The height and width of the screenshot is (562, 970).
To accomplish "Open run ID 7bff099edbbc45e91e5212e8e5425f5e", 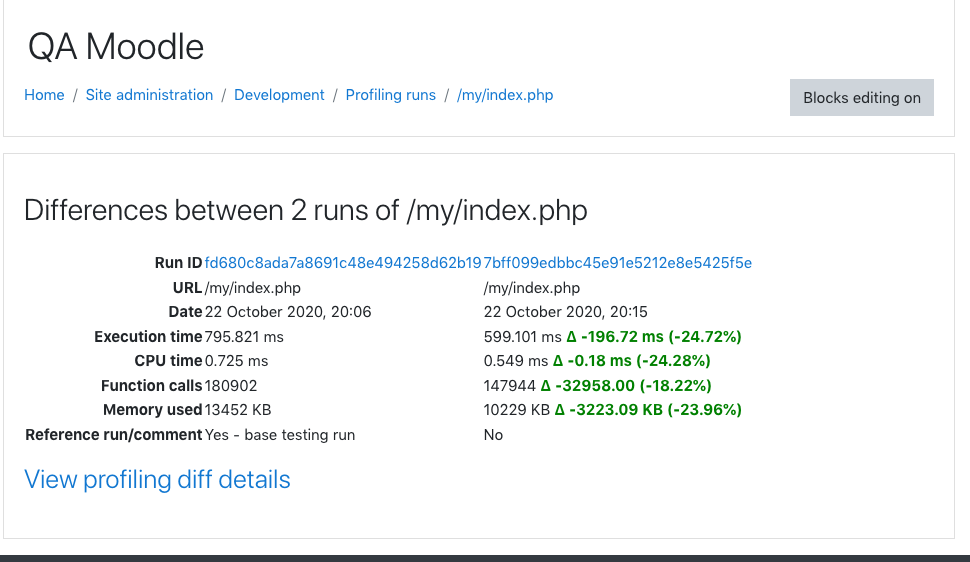I will point(617,263).
